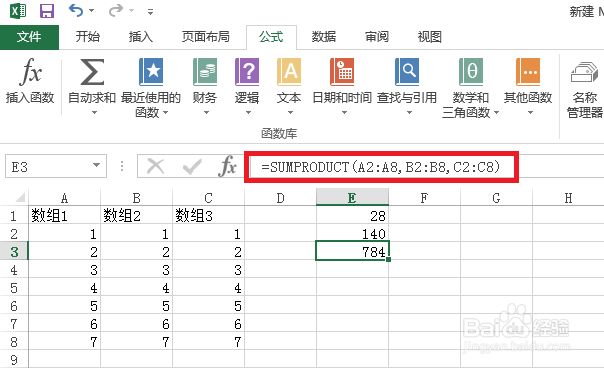The width and height of the screenshot is (604, 368).
Task: Click cell C5 with value 4
Action: point(208,287)
